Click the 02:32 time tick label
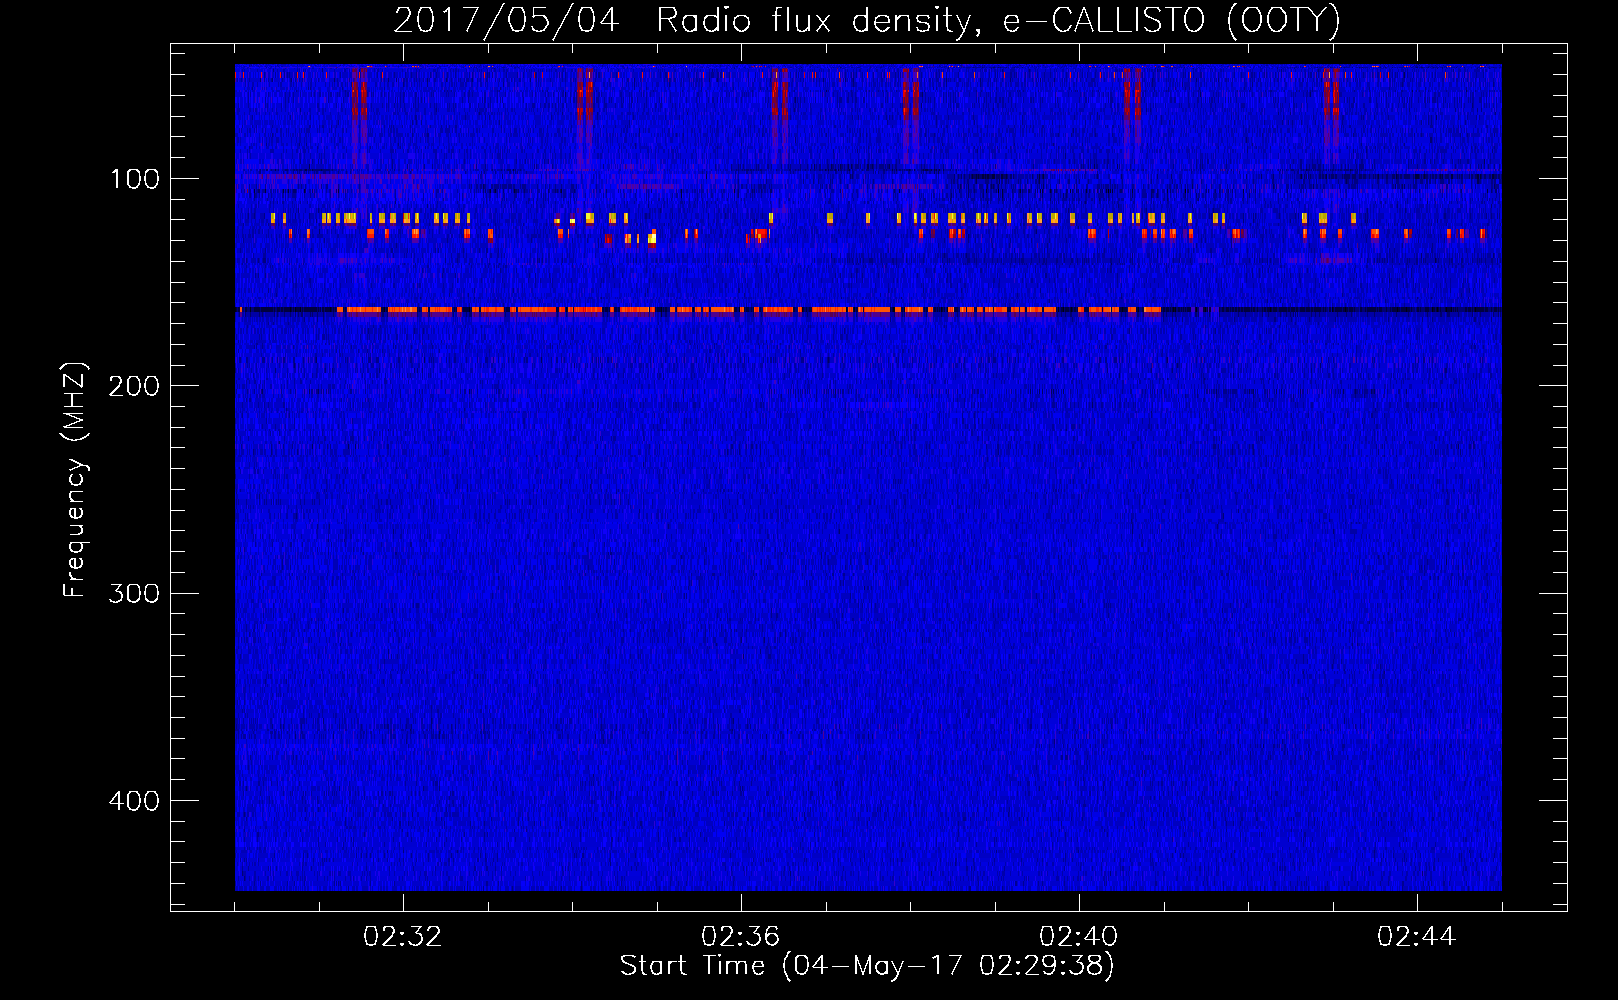This screenshot has height=1000, width=1618. (403, 937)
